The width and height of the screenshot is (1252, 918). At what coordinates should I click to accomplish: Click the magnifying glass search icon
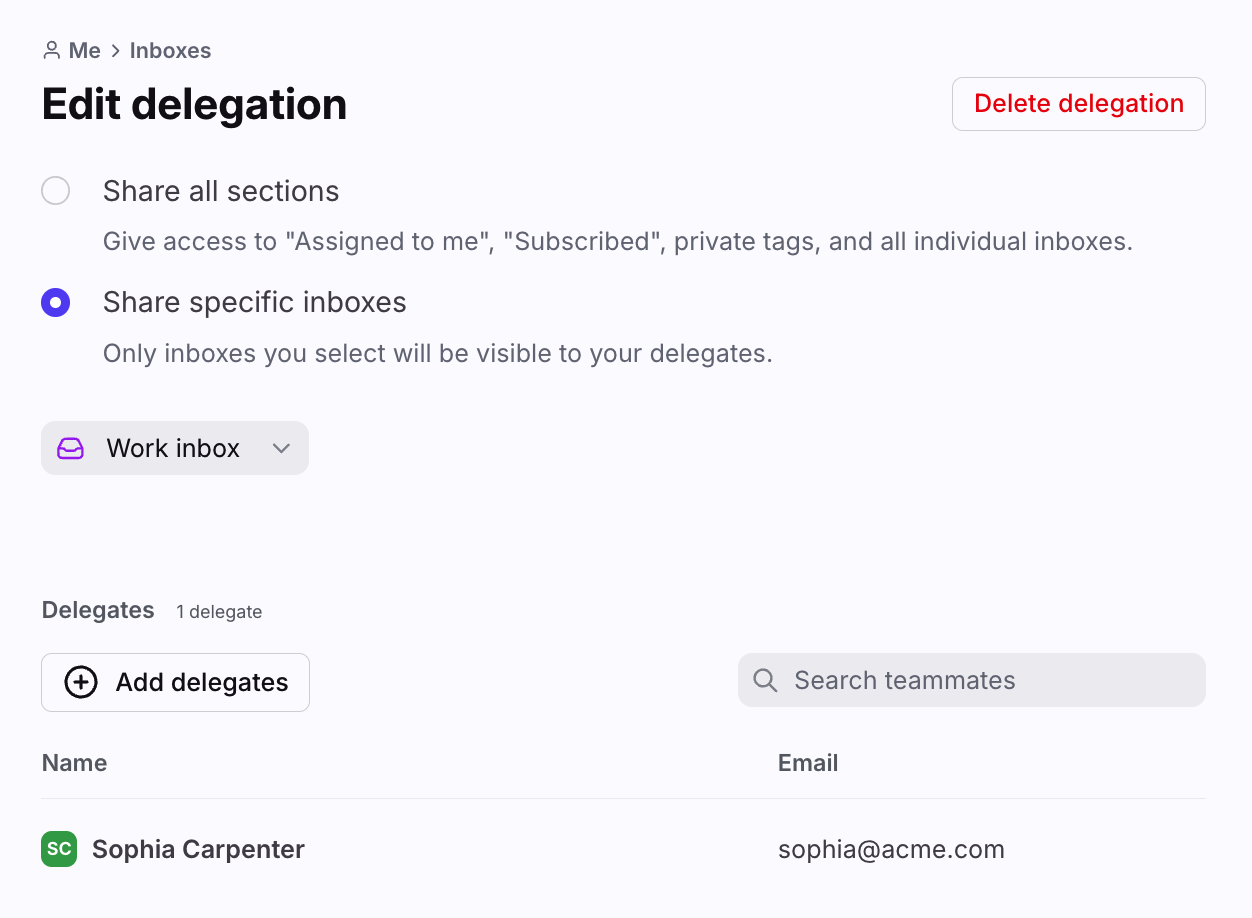(x=765, y=680)
